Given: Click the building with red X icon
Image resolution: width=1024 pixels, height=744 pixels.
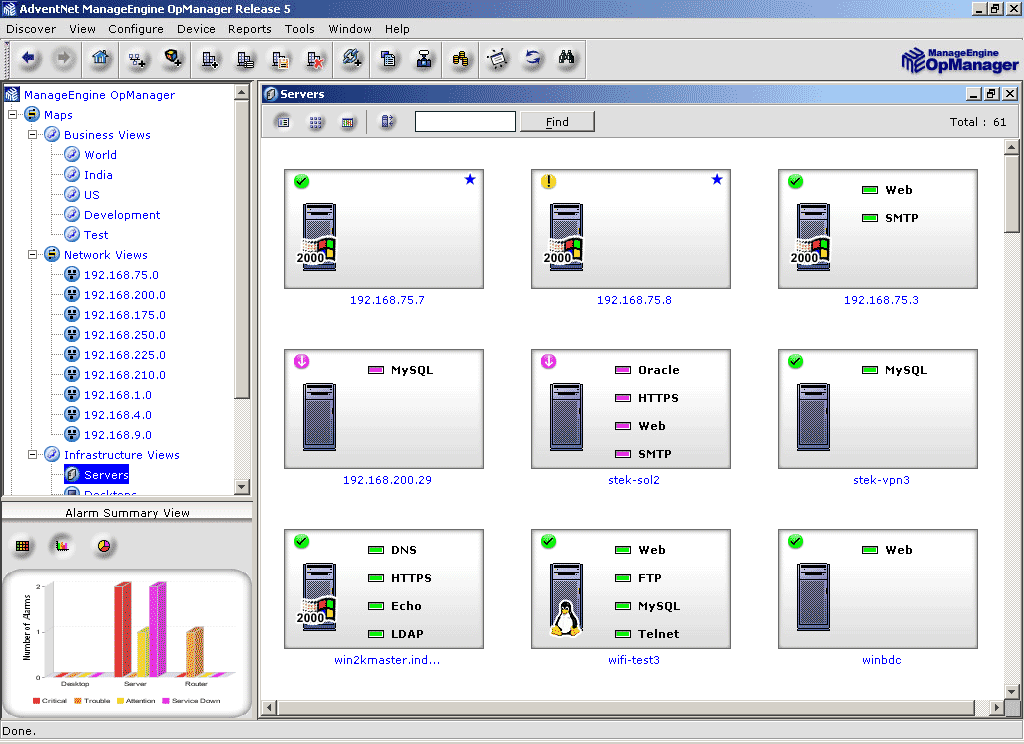Looking at the screenshot, I should pyautogui.click(x=315, y=59).
